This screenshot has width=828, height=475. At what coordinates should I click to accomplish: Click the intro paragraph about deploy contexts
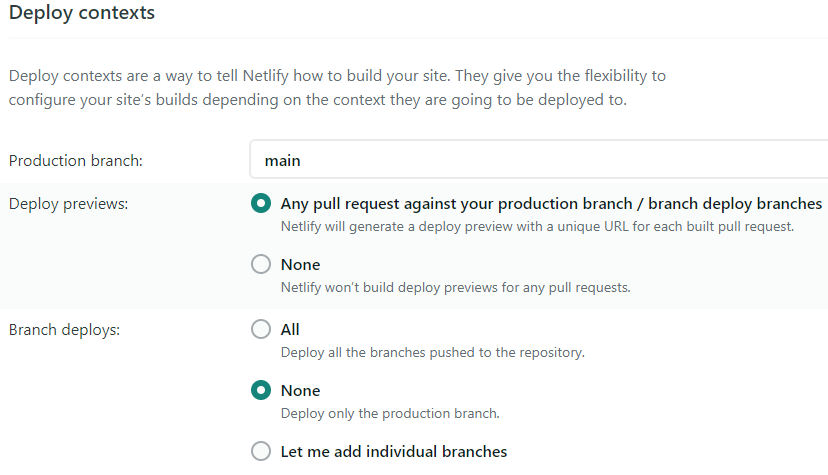[x=337, y=88]
